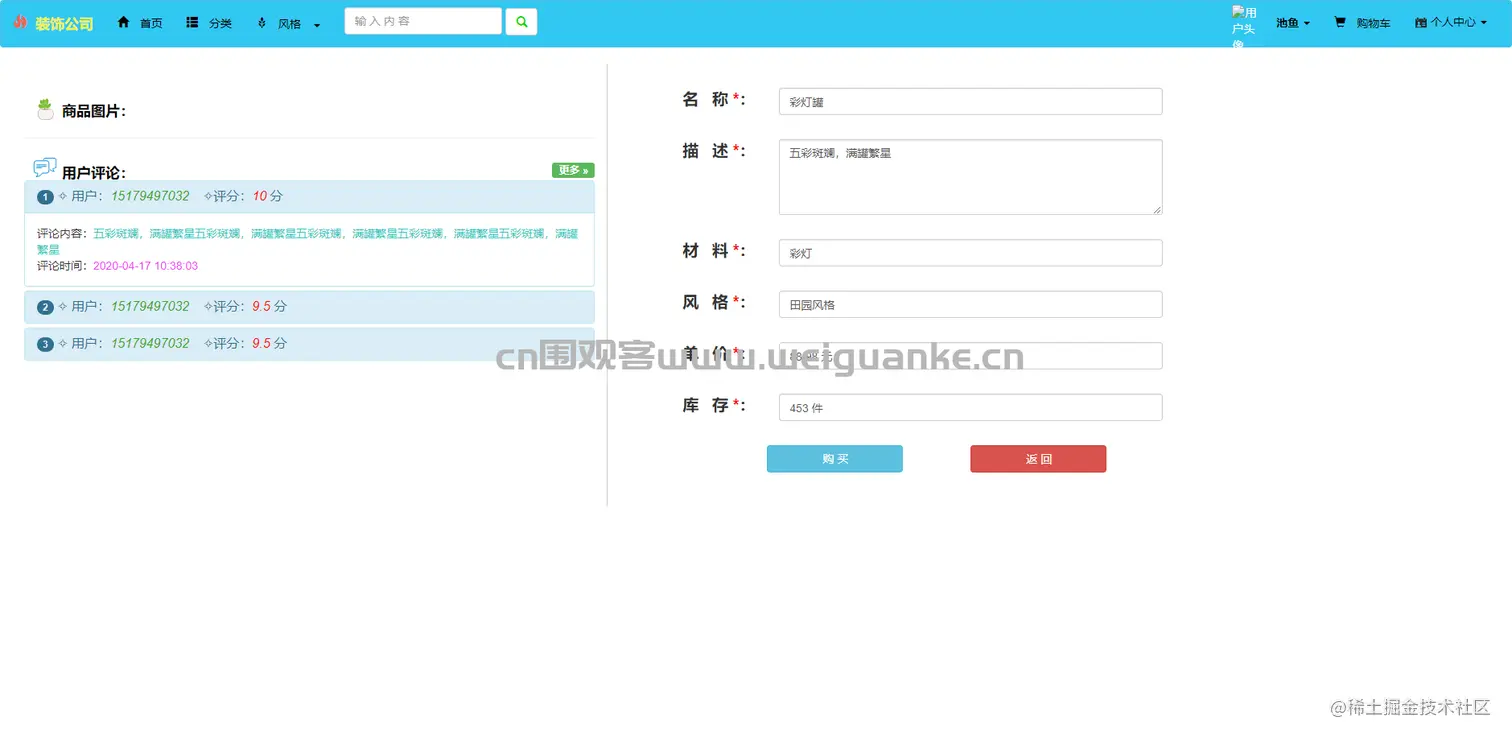Click the 用户评论 heading
Viewport: 1512px width, 739px height.
[94, 173]
